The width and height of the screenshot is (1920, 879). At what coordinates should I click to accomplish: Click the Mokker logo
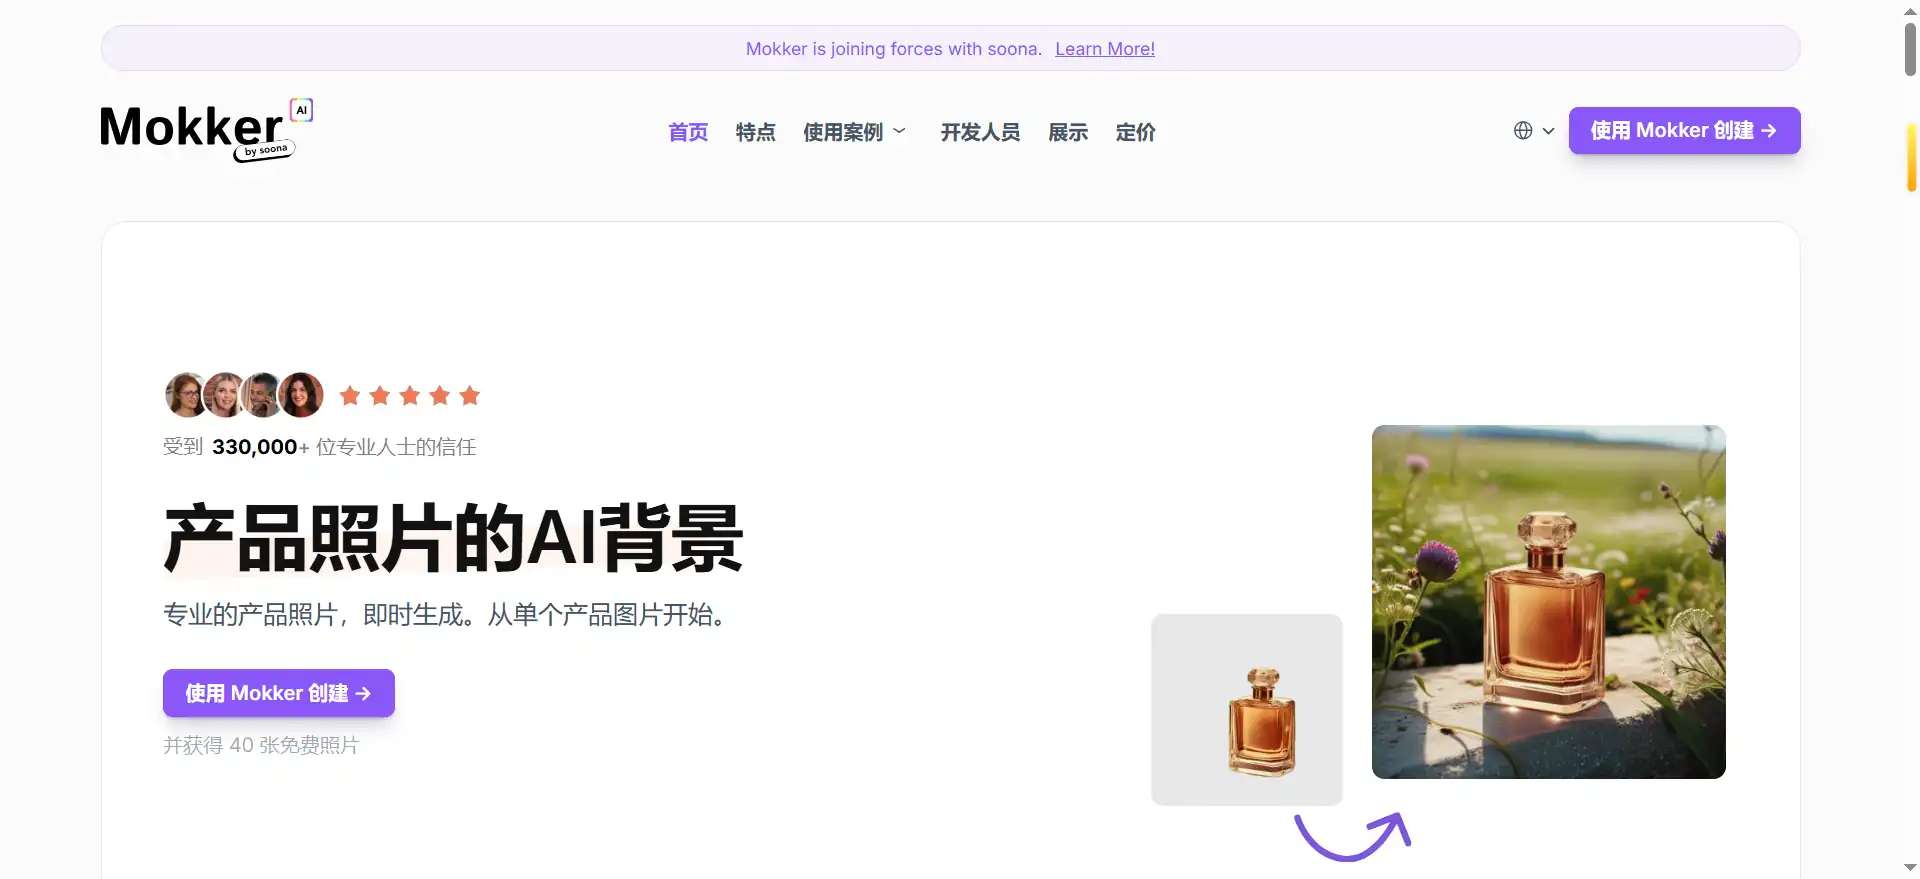tap(206, 130)
